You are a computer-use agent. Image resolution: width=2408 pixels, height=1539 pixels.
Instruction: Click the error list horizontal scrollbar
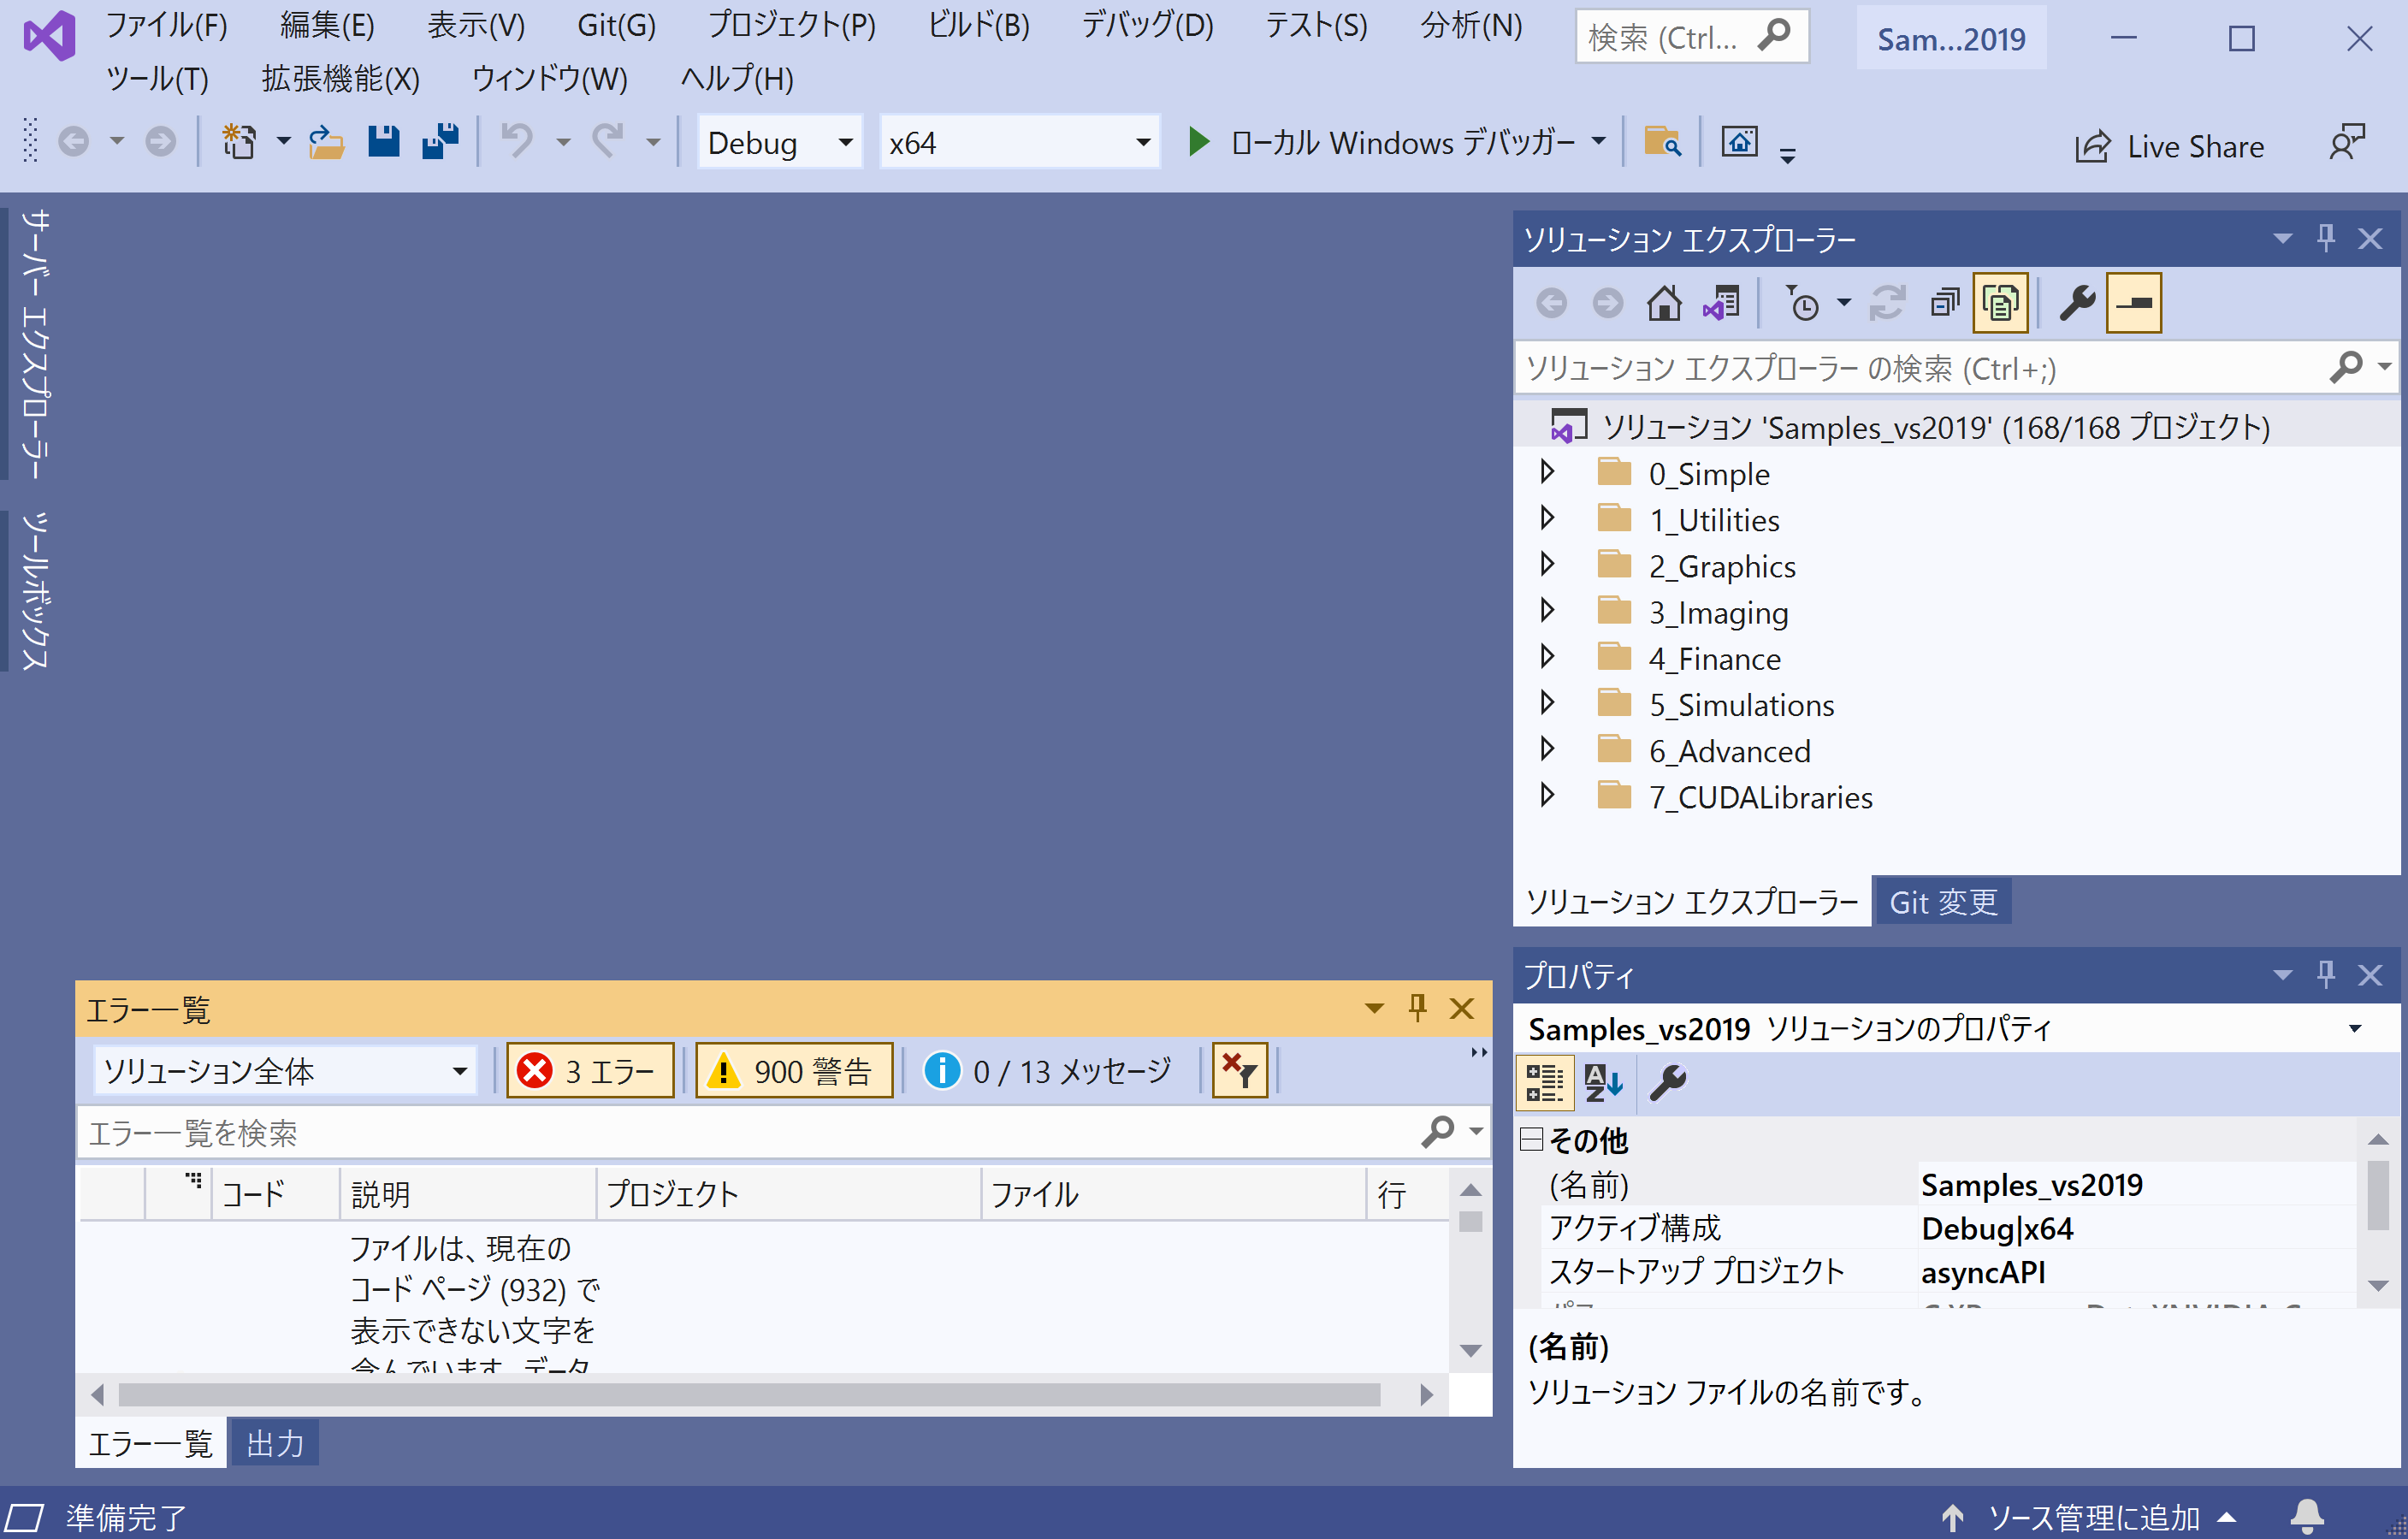point(749,1394)
